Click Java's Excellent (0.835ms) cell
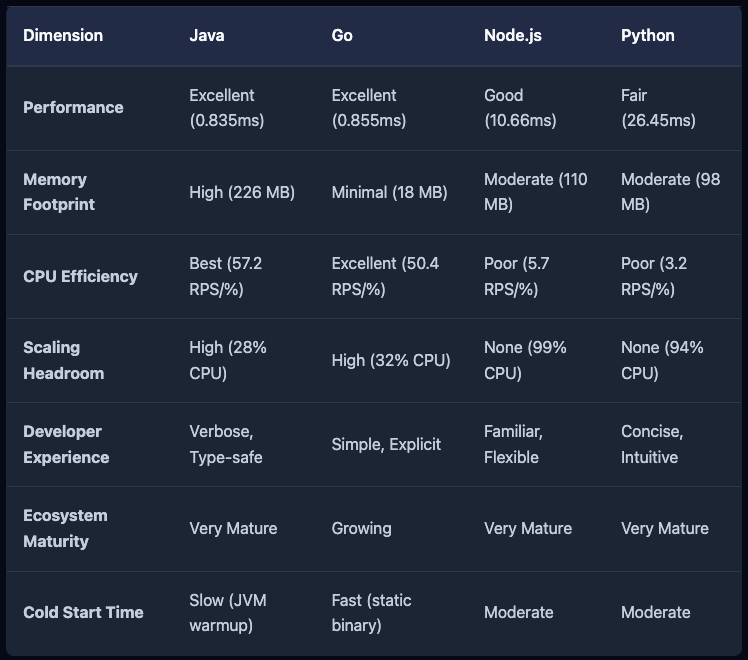This screenshot has height=660, width=748. [x=227, y=108]
